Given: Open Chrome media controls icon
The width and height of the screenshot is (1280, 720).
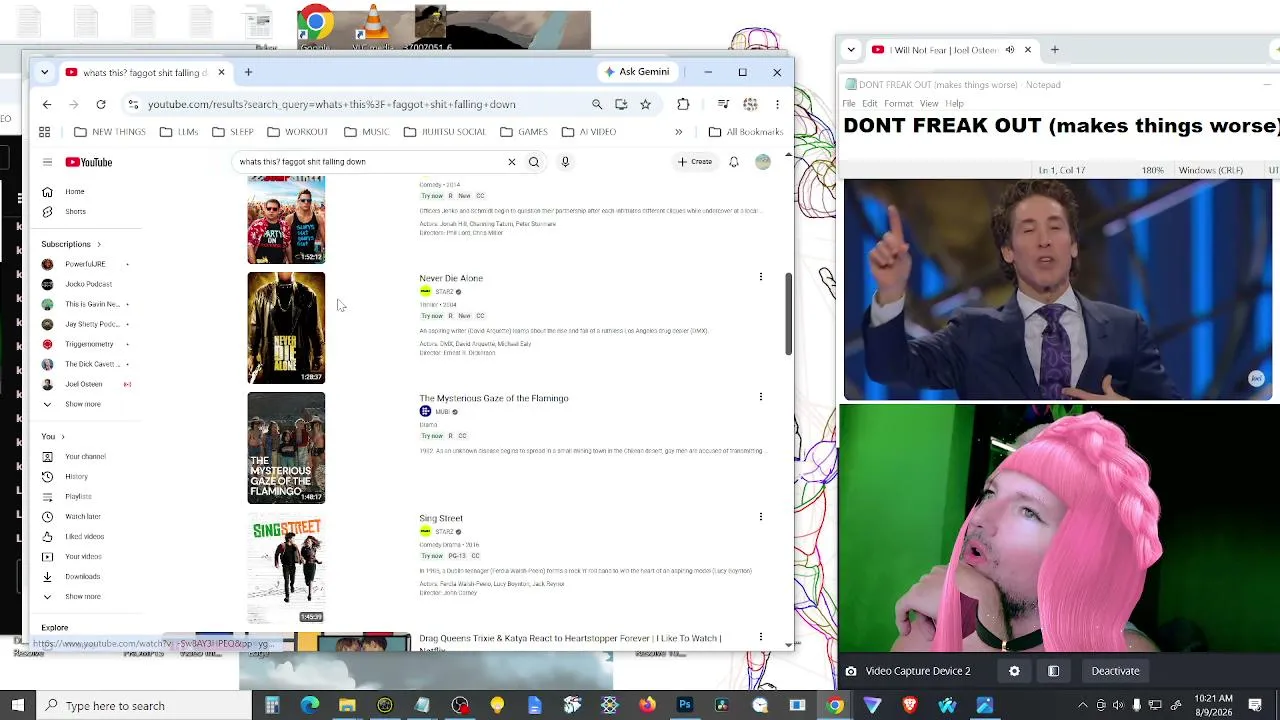Looking at the screenshot, I should [x=723, y=104].
